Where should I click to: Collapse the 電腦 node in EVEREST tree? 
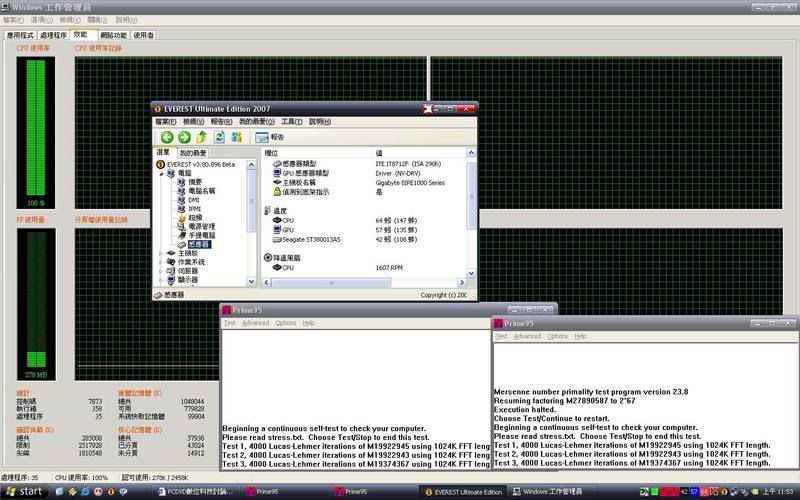coord(161,173)
